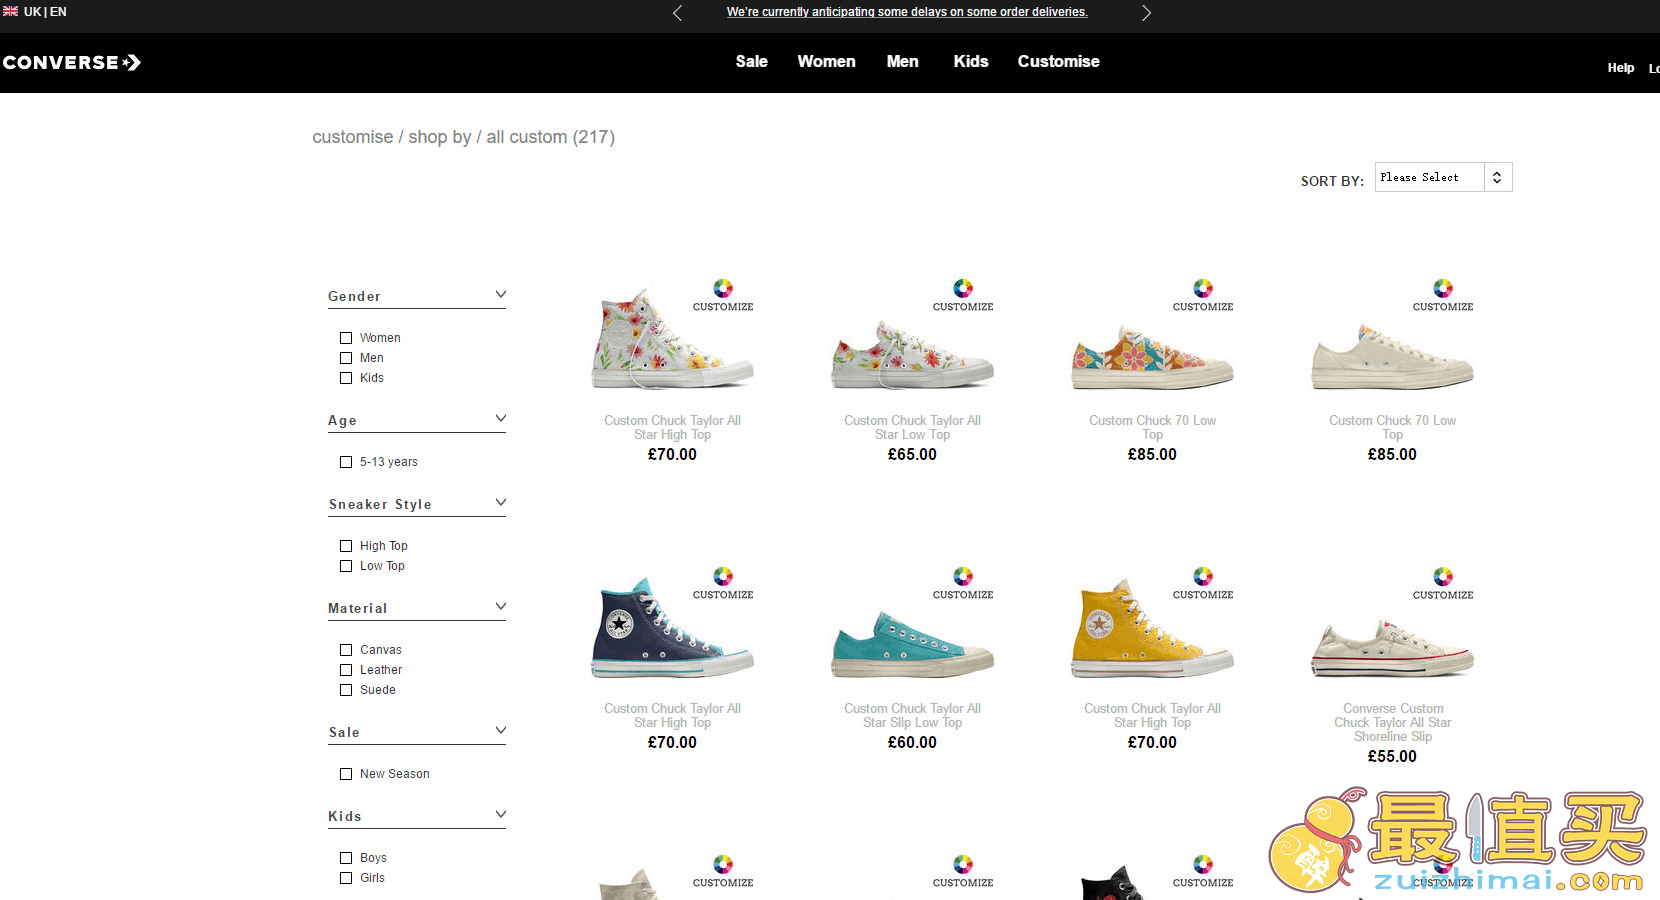Open Converse Custom Shoreline Slip product title

pyautogui.click(x=1392, y=722)
